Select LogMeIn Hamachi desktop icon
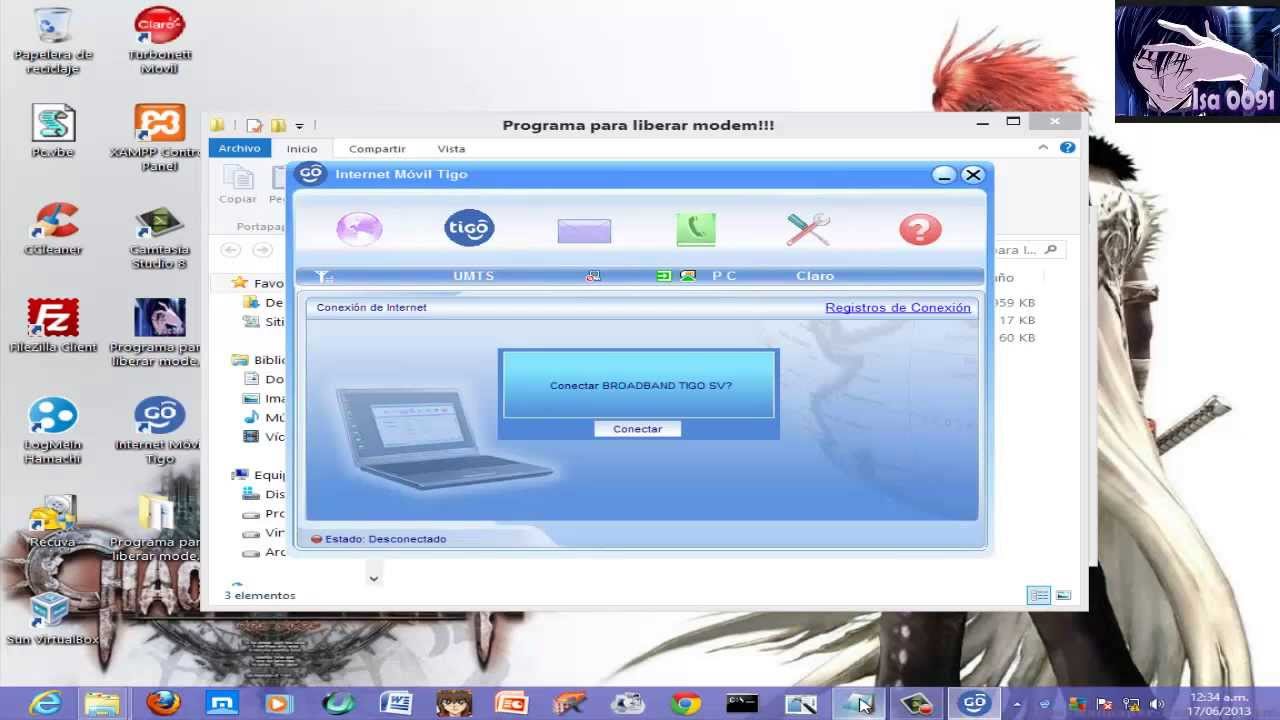The image size is (1280, 720). click(x=53, y=432)
